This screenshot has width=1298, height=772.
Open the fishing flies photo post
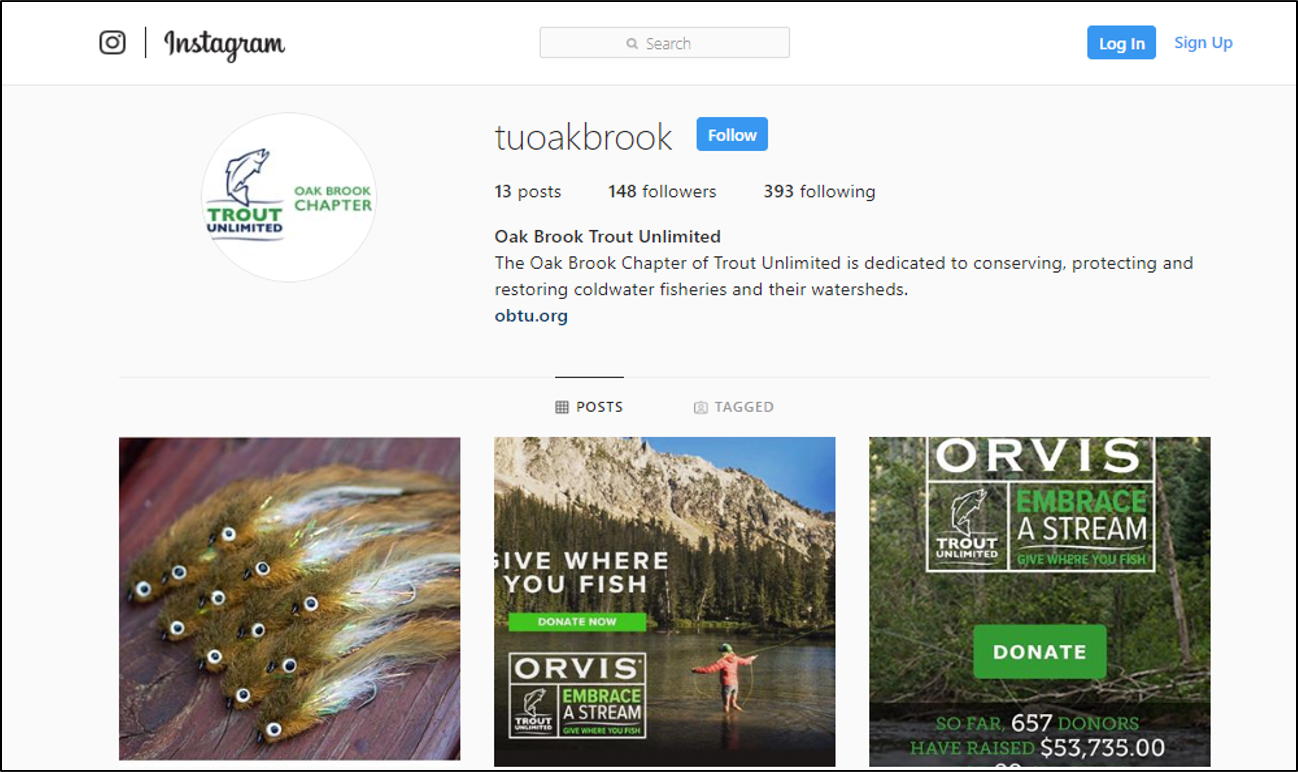290,599
